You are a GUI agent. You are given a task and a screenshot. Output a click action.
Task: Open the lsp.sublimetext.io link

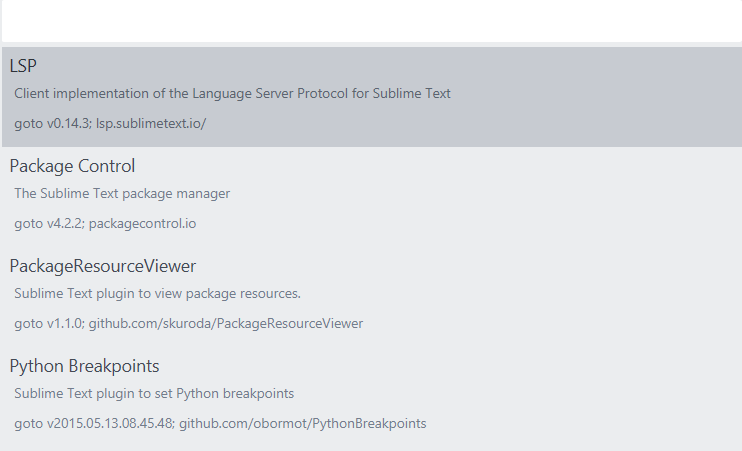coord(150,124)
